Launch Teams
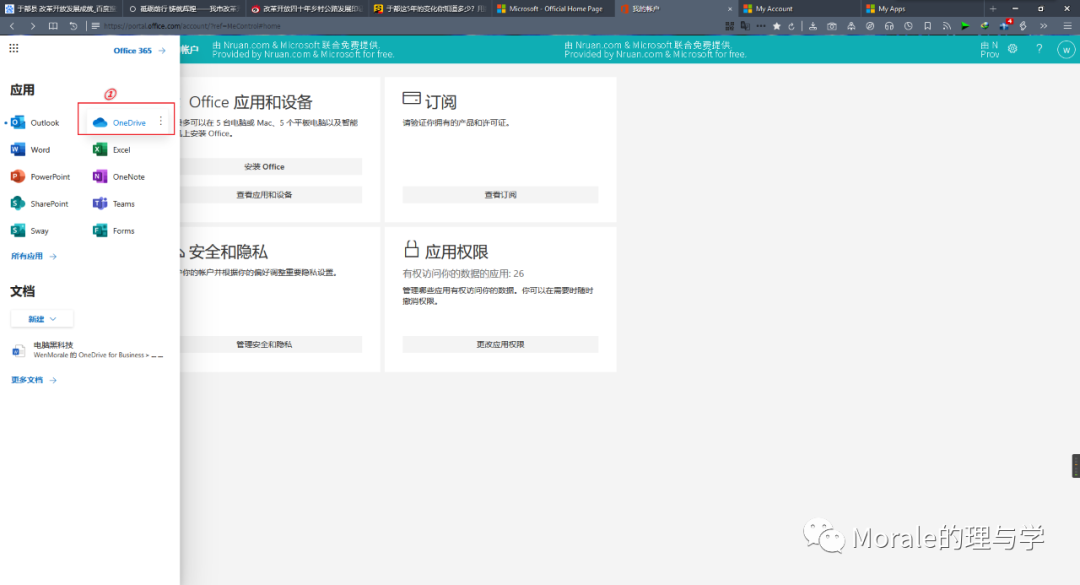Screen dimensions: 1080x585 coord(114,204)
